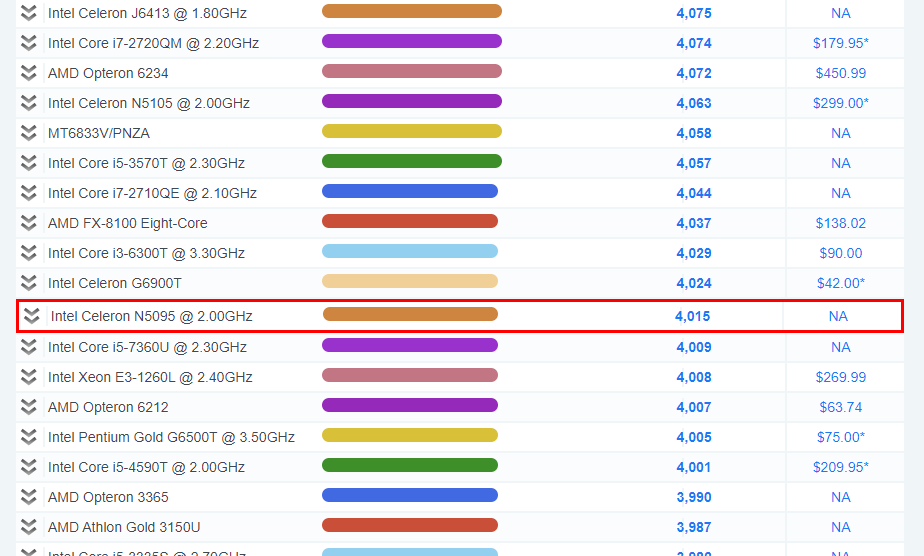Click the score 4,008

694,377
